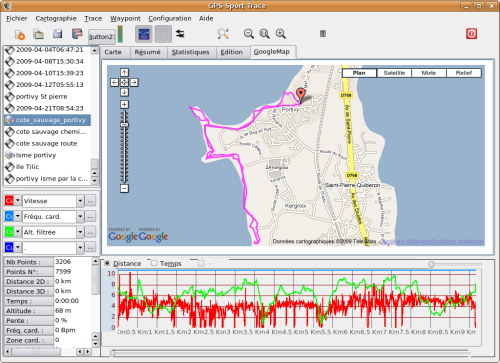Open the Waypoint menu
Image resolution: width=500 pixels, height=363 pixels.
click(x=125, y=18)
